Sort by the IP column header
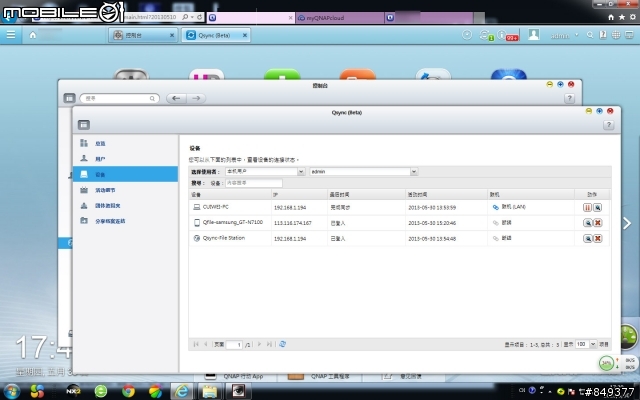Image resolution: width=640 pixels, height=400 pixels. [x=299, y=194]
